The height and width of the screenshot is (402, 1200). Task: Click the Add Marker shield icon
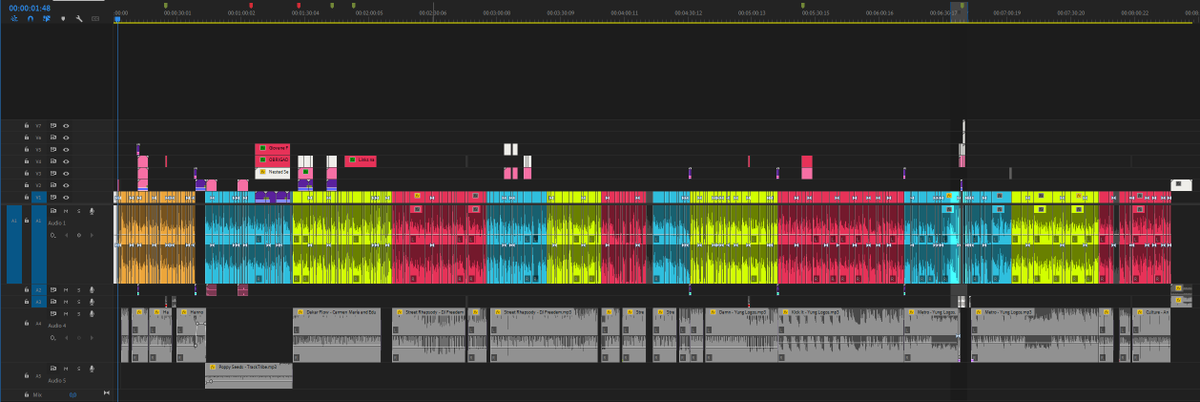click(x=63, y=18)
